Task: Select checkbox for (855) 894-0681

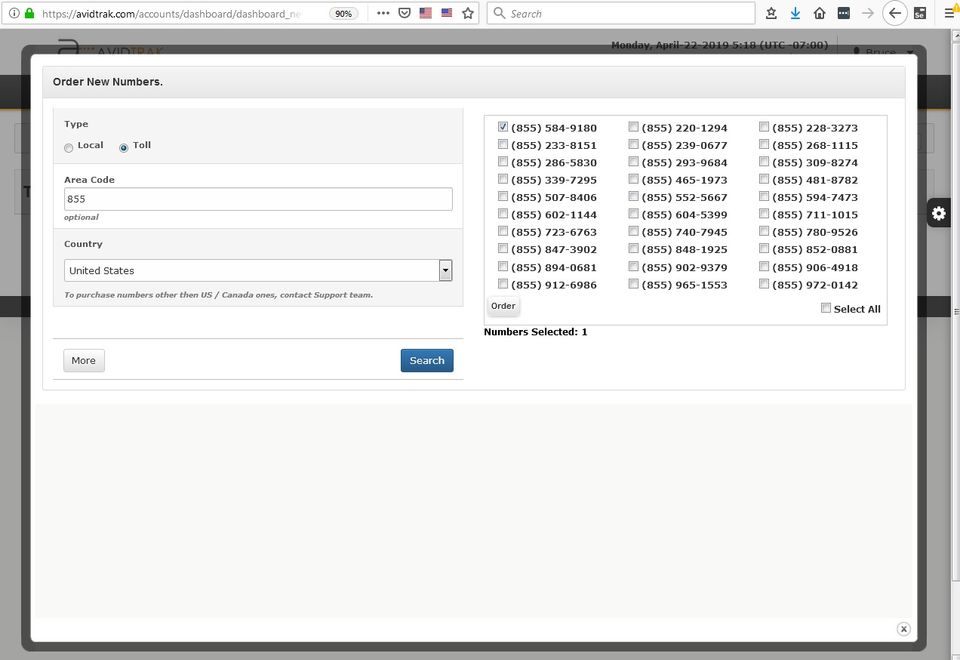Action: [x=503, y=266]
